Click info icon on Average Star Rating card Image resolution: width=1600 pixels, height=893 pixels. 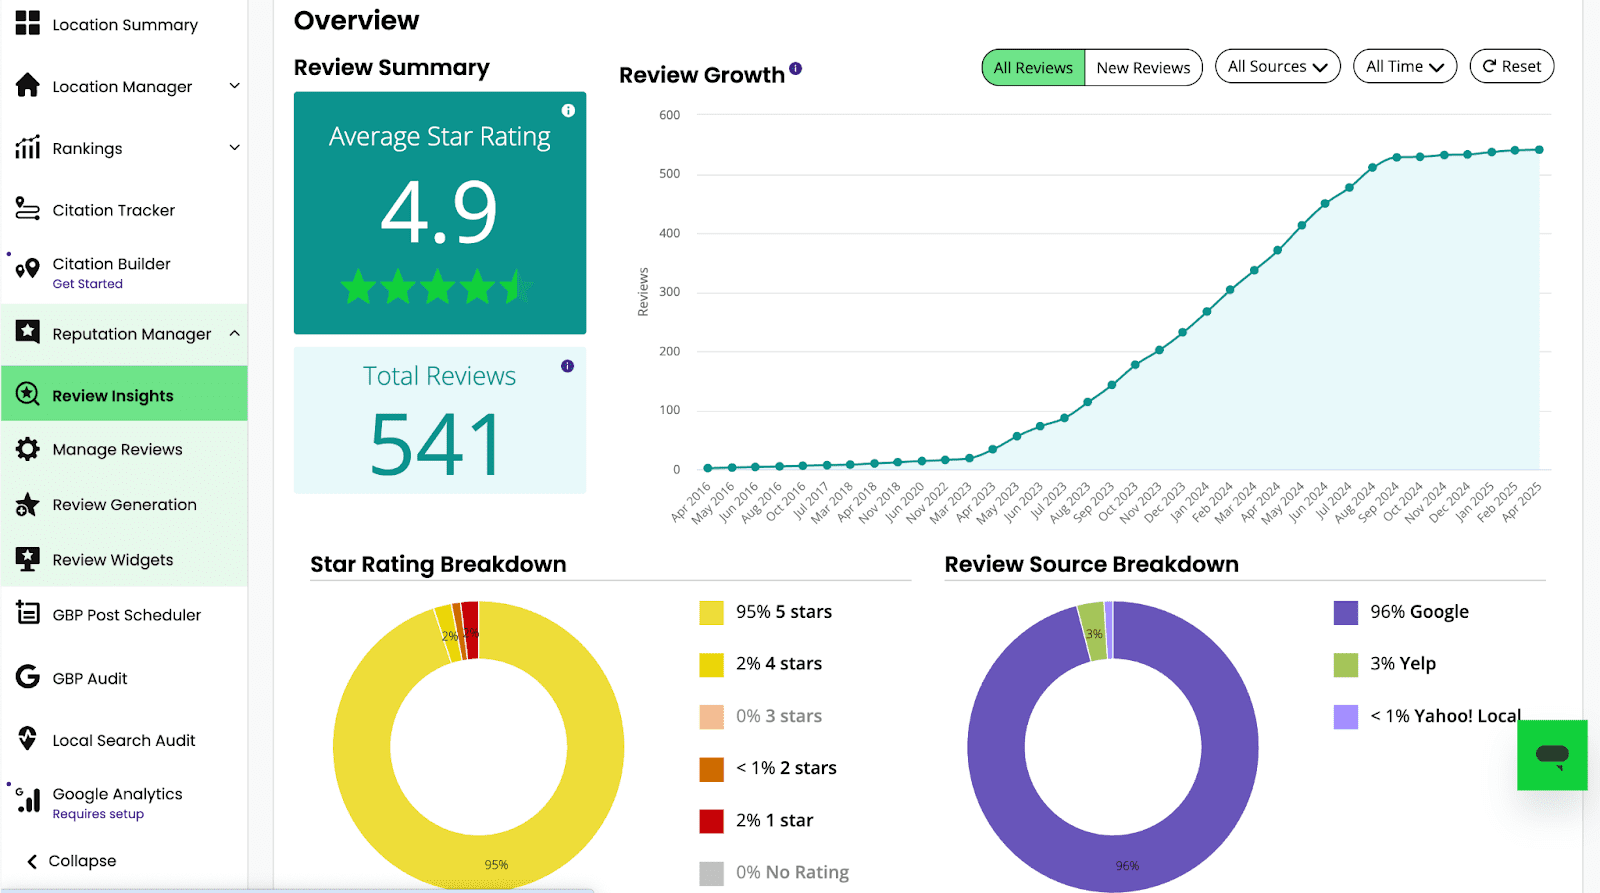[x=568, y=110]
